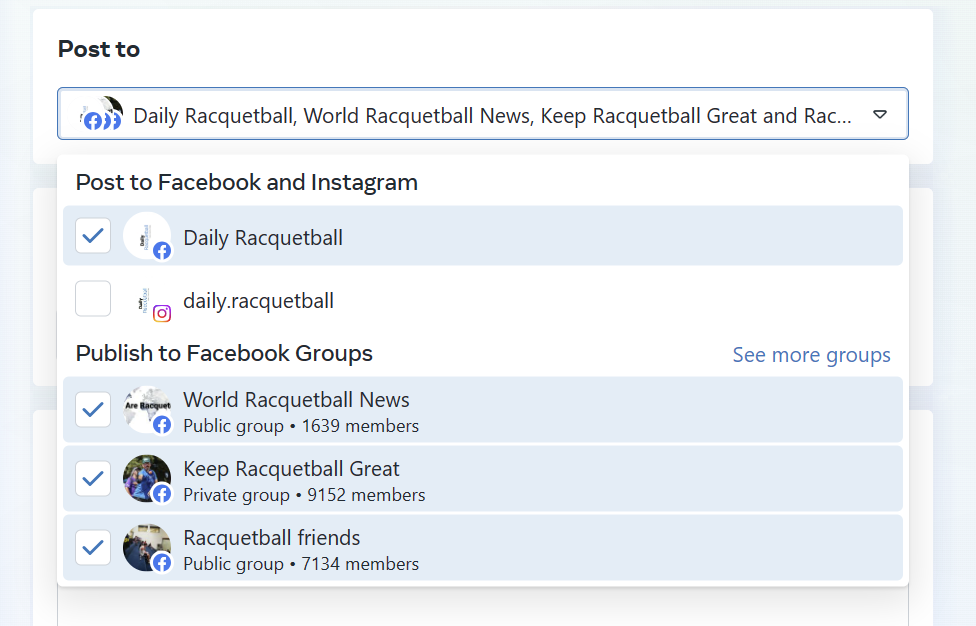Toggle the Racquetball friends group checkbox
This screenshot has height=626, width=976.
pos(93,548)
